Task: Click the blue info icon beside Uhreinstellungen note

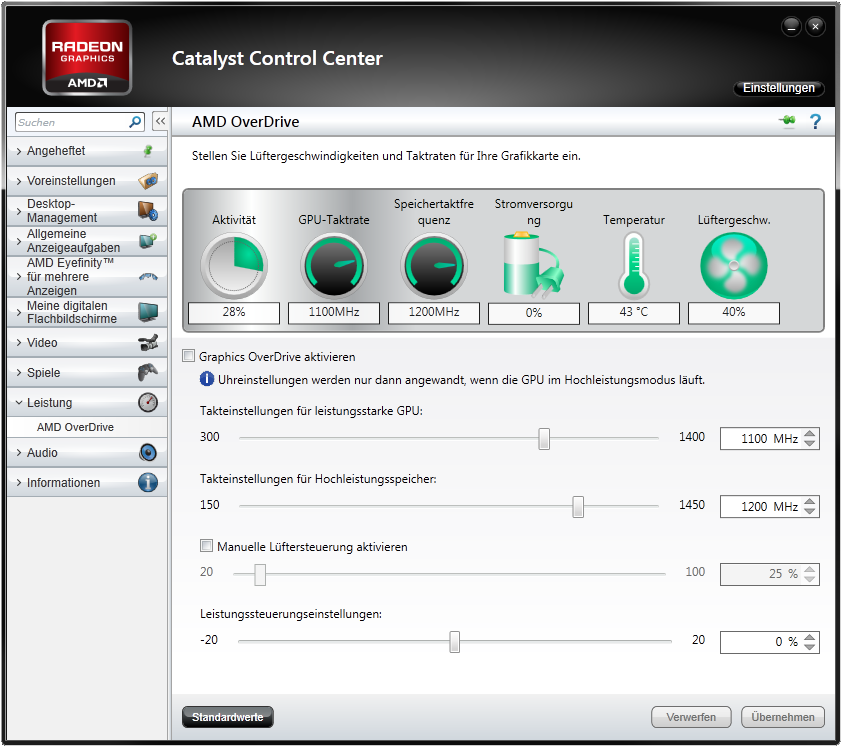Action: (x=207, y=379)
